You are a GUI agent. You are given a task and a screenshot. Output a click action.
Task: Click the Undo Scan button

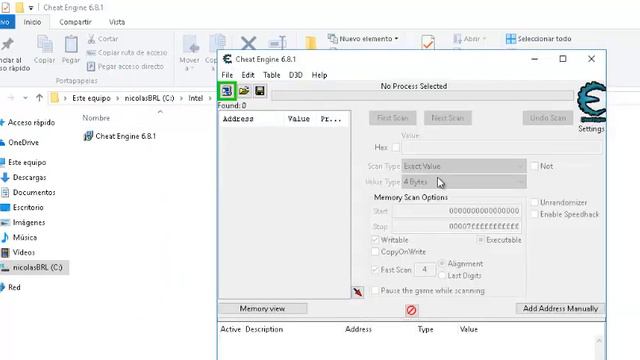pos(548,118)
